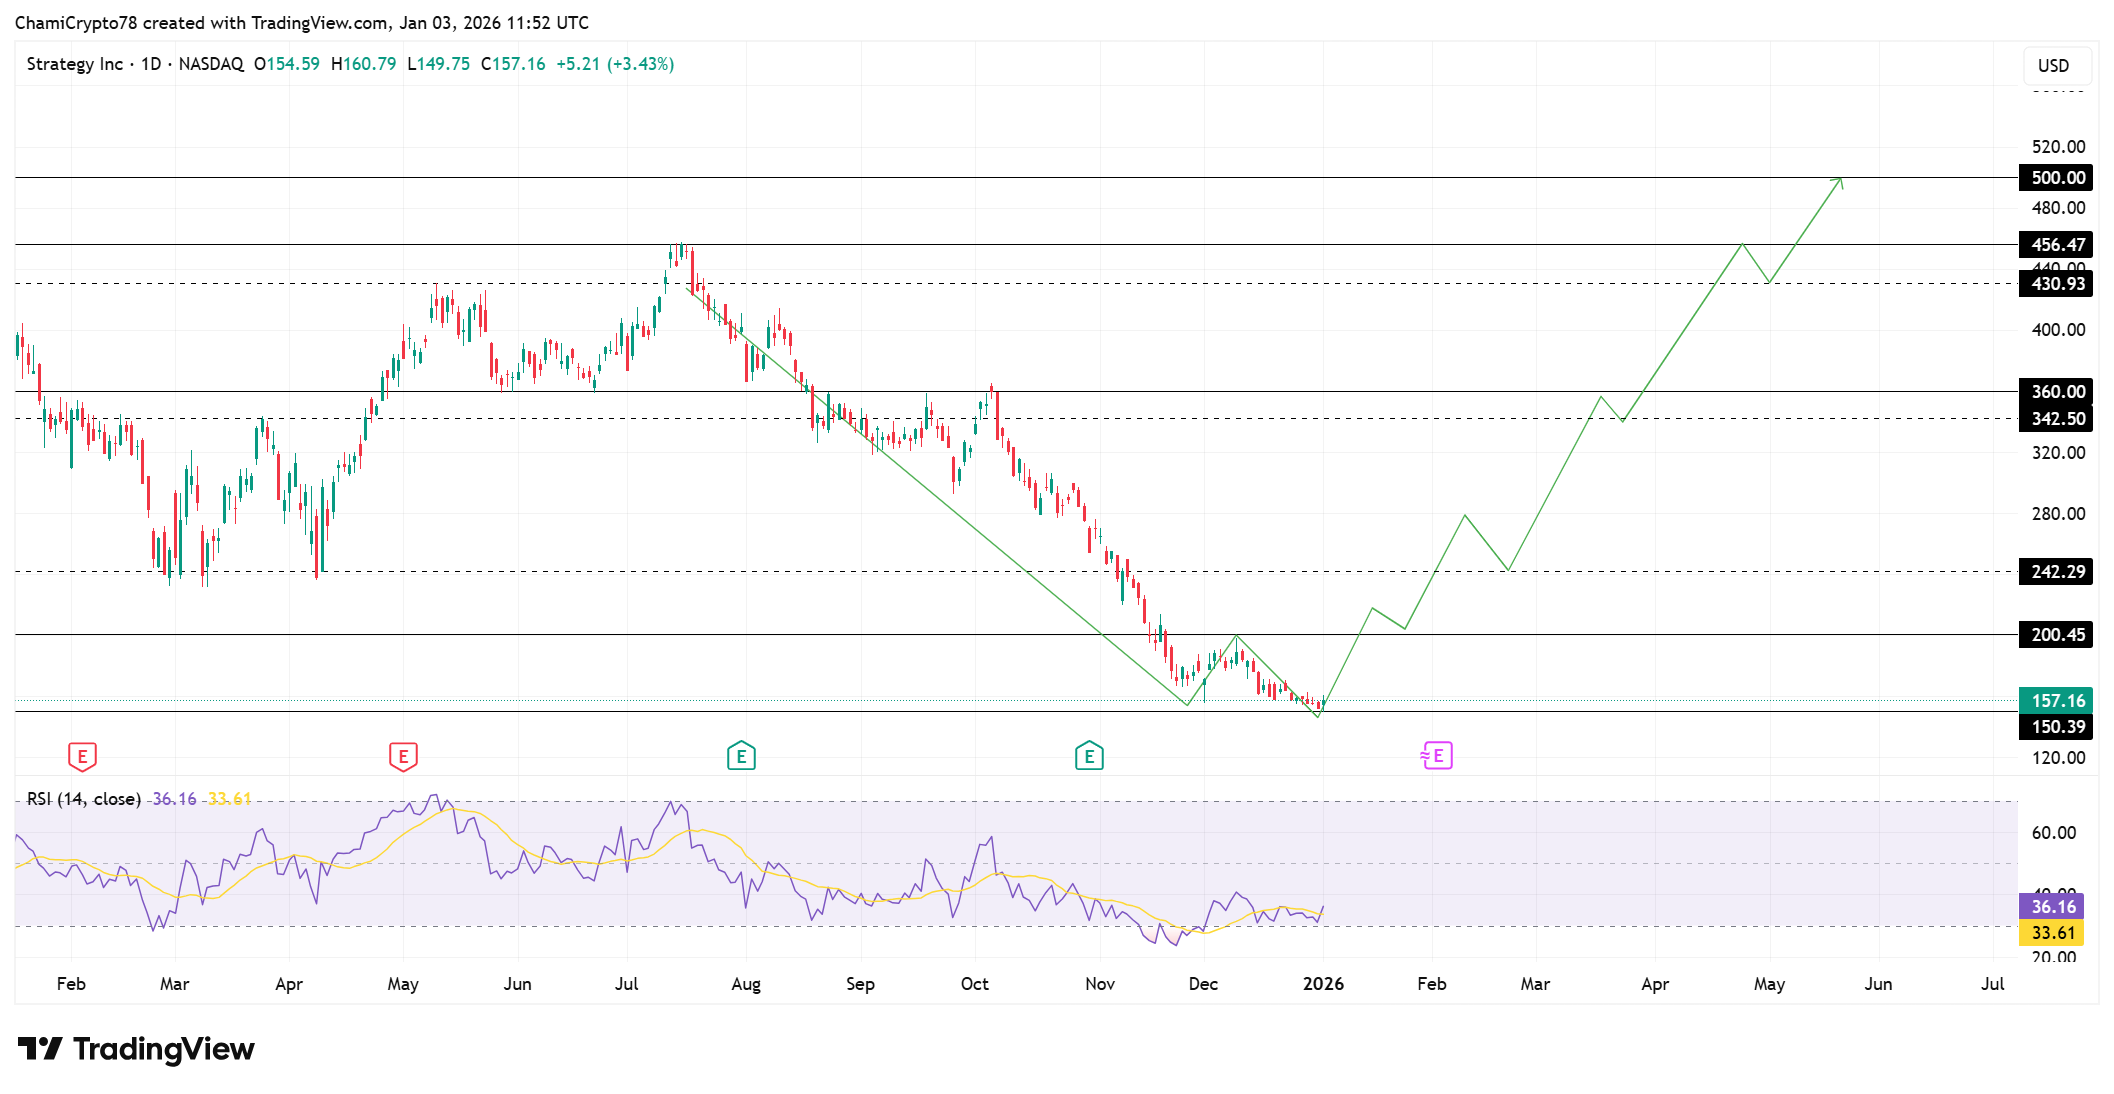
Task: Open the 1D timeframe selector
Action: 151,63
